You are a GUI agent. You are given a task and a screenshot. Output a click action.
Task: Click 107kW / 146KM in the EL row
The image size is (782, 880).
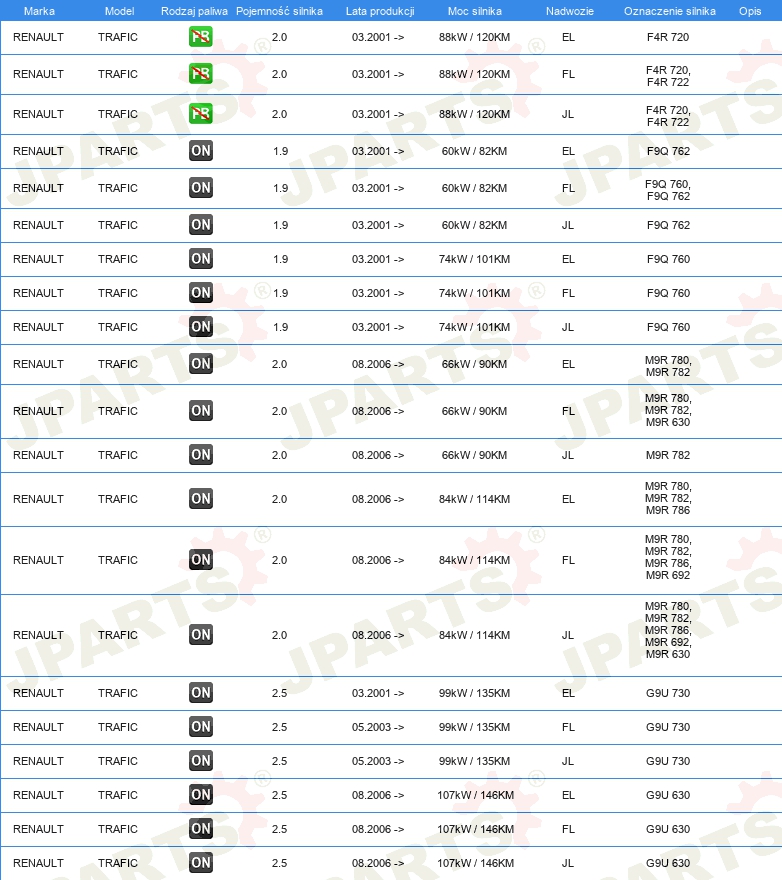click(x=475, y=795)
